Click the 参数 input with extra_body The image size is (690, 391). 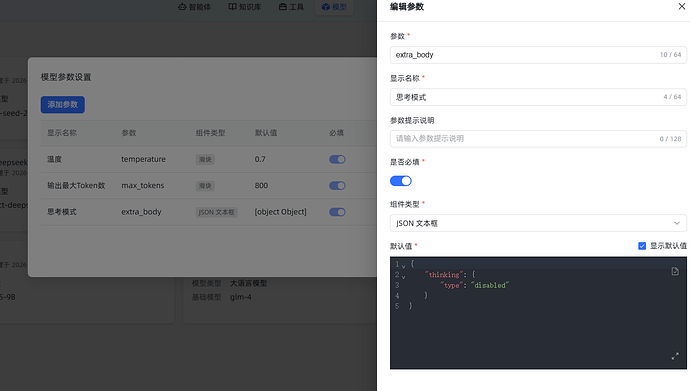[538, 55]
